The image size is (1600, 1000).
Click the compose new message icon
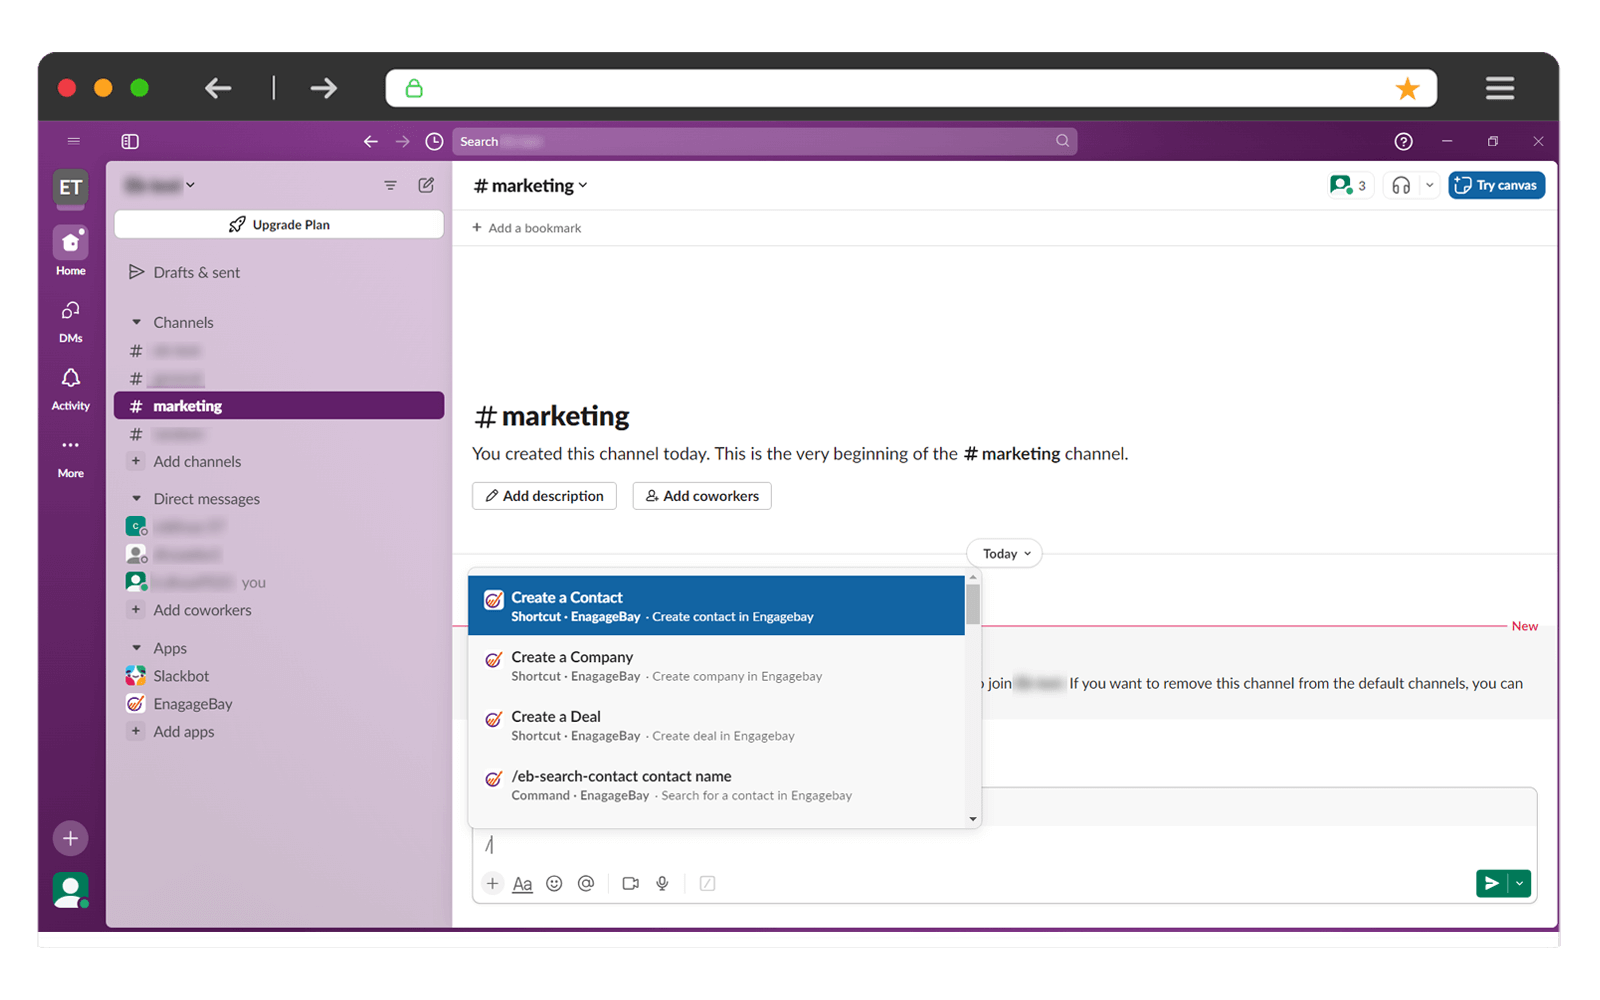pos(426,185)
